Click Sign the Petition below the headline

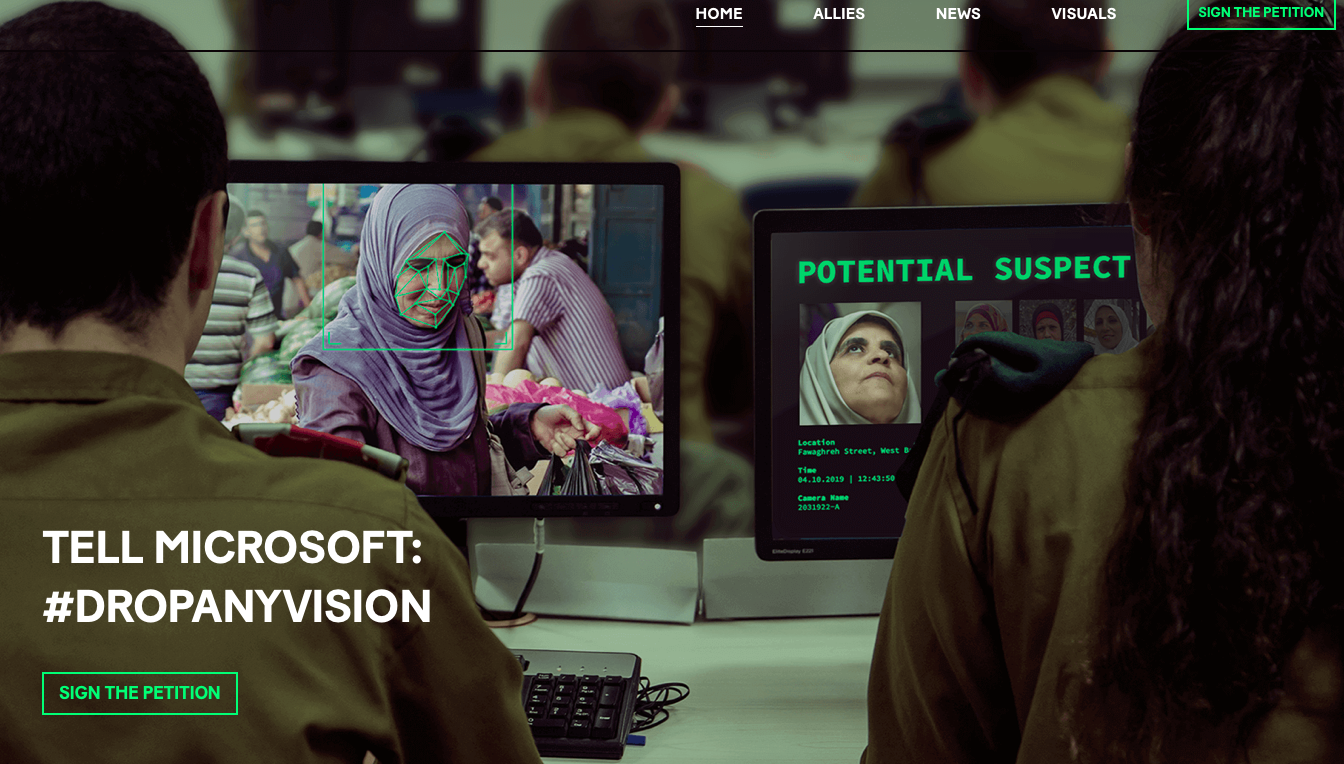click(140, 693)
